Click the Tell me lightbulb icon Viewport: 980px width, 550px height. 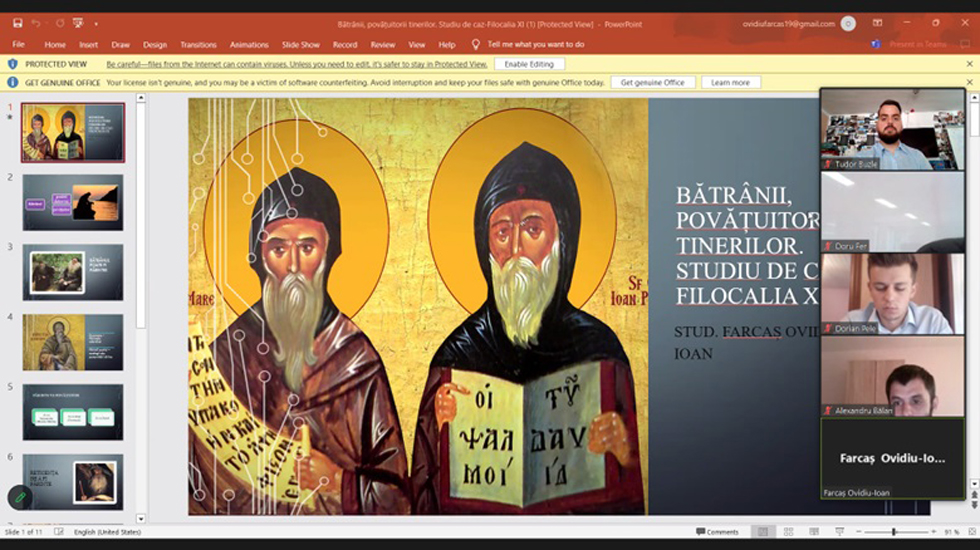pyautogui.click(x=476, y=44)
